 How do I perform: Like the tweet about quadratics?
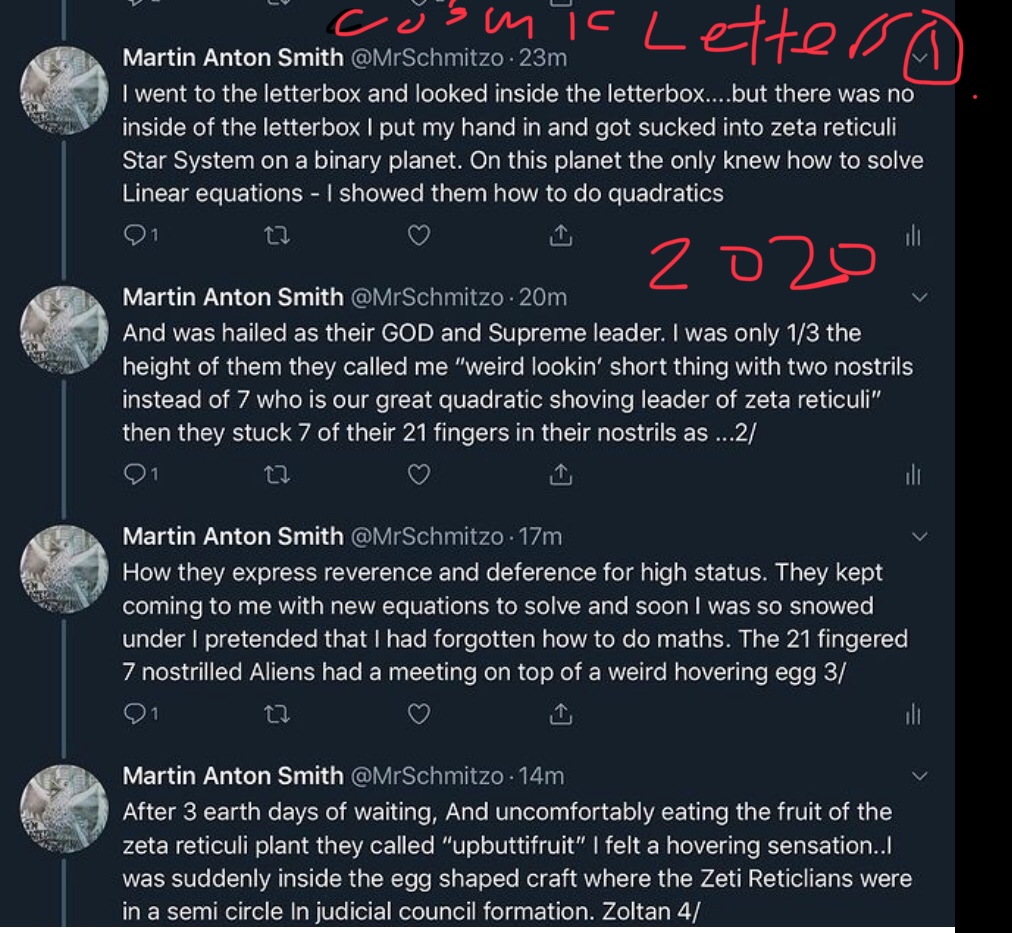(419, 236)
